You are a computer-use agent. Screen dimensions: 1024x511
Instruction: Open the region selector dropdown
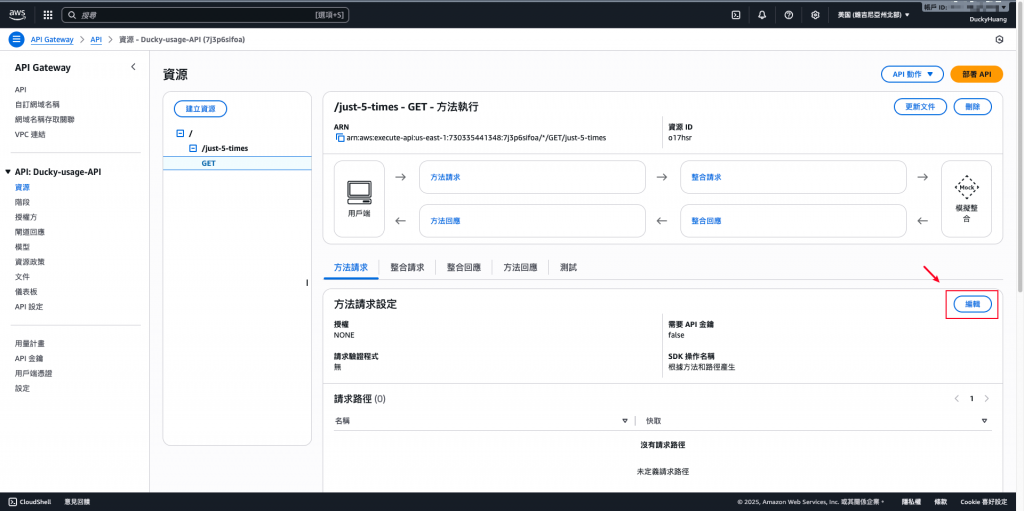(x=874, y=15)
